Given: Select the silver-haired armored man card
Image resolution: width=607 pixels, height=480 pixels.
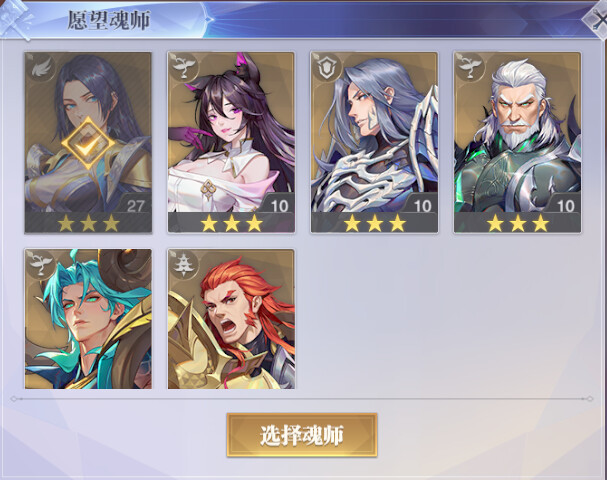Looking at the screenshot, I should 374,142.
